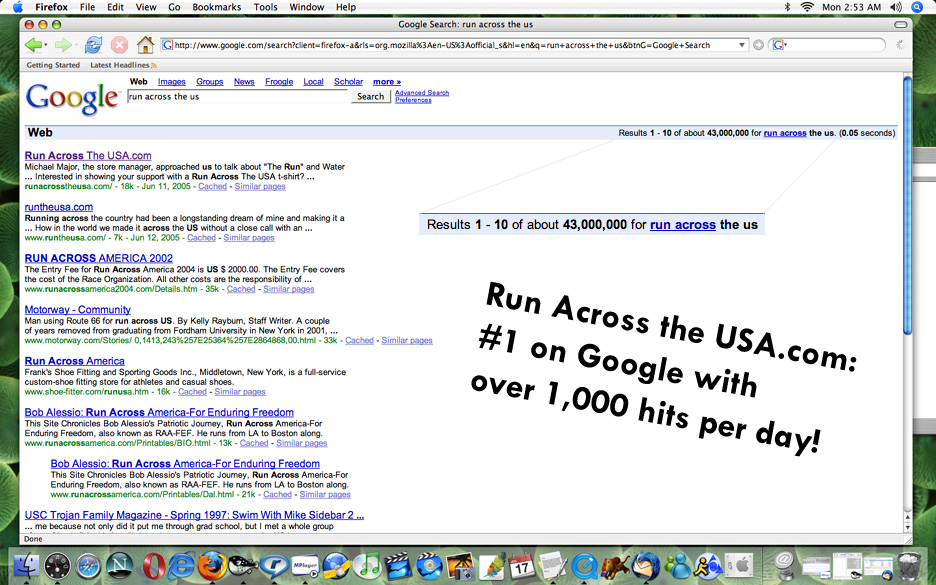
Task: Open the URL bar history dropdown
Action: (x=742, y=45)
